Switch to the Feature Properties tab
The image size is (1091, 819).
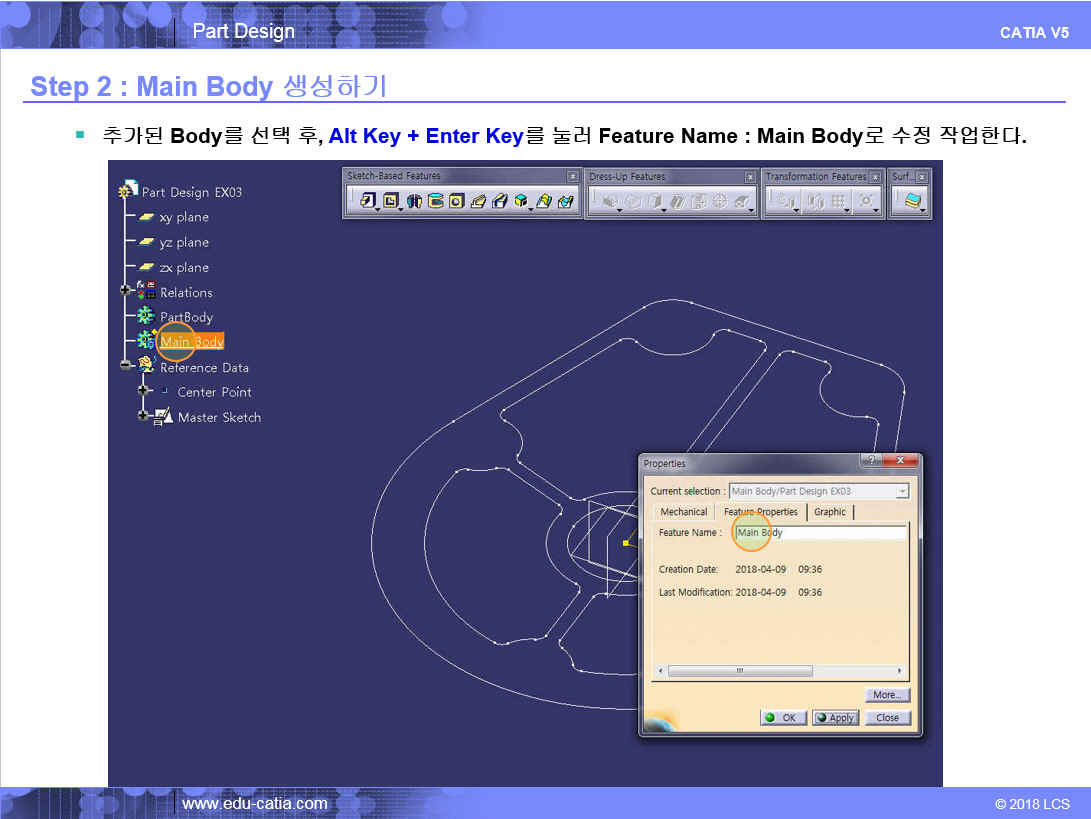[760, 512]
